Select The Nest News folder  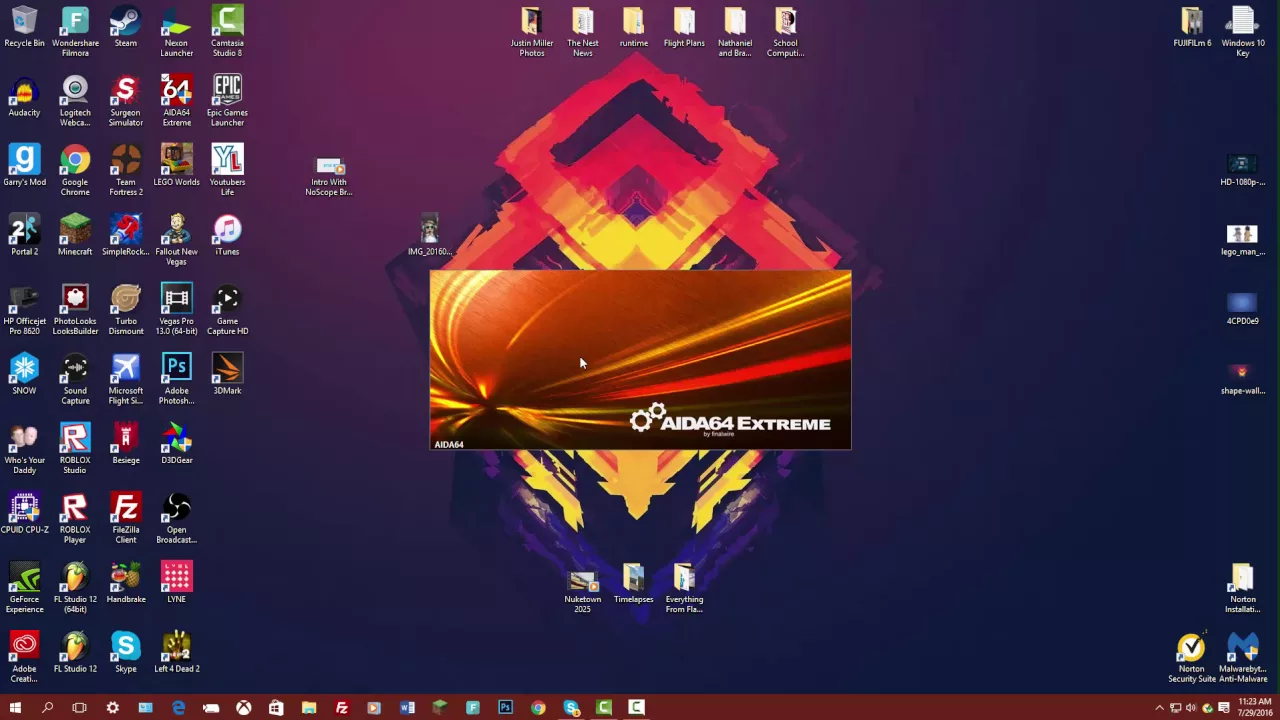582,32
